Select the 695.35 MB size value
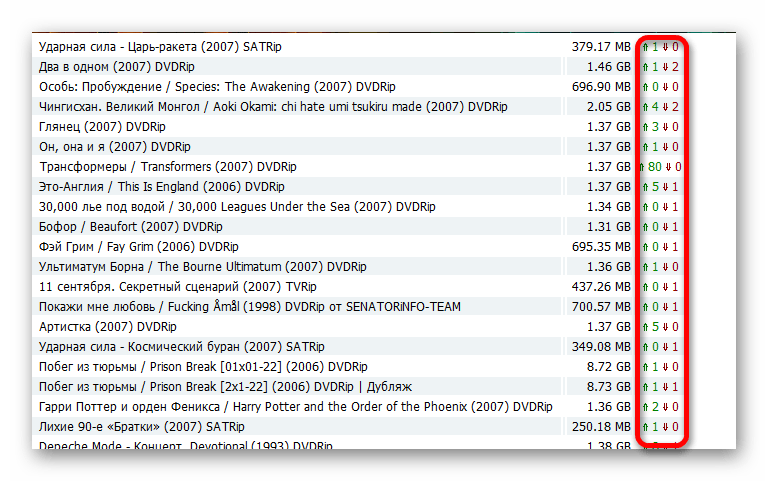The height and width of the screenshot is (481, 768). [601, 247]
